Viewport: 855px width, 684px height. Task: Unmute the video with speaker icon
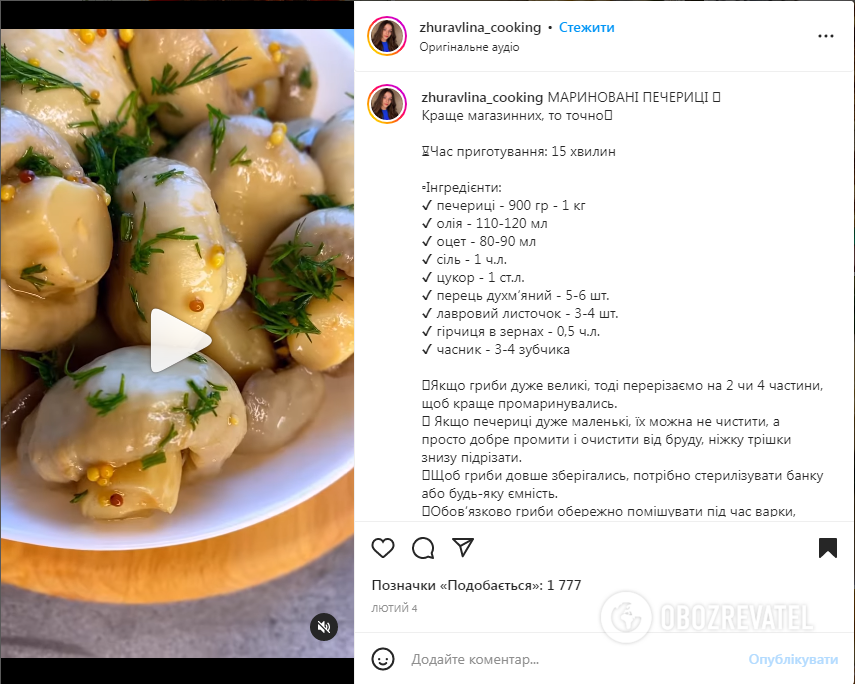coord(324,627)
